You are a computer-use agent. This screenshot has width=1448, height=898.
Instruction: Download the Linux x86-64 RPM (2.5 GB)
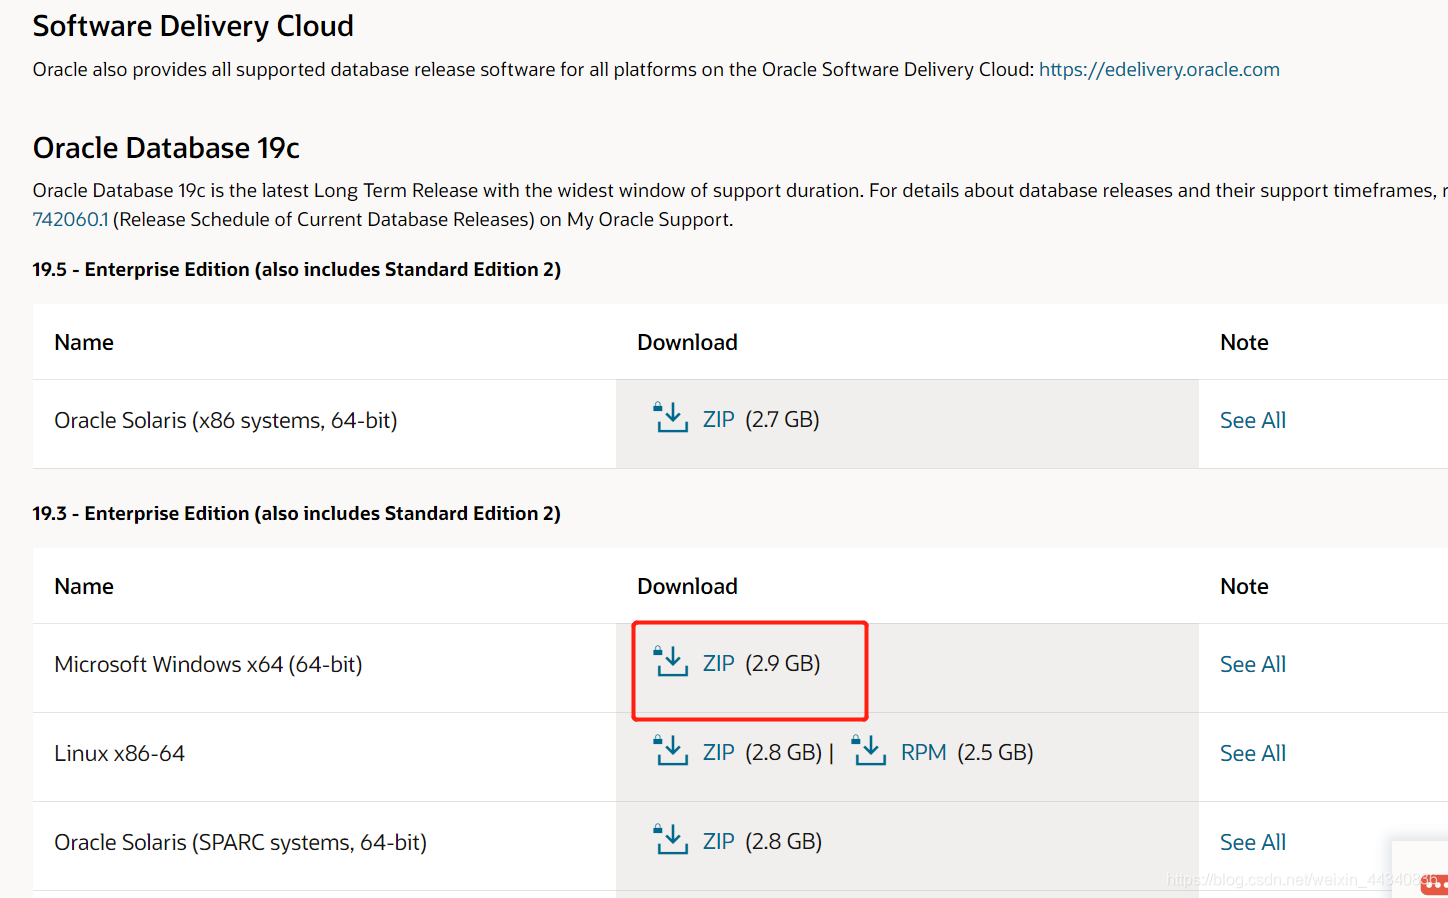pyautogui.click(x=923, y=752)
